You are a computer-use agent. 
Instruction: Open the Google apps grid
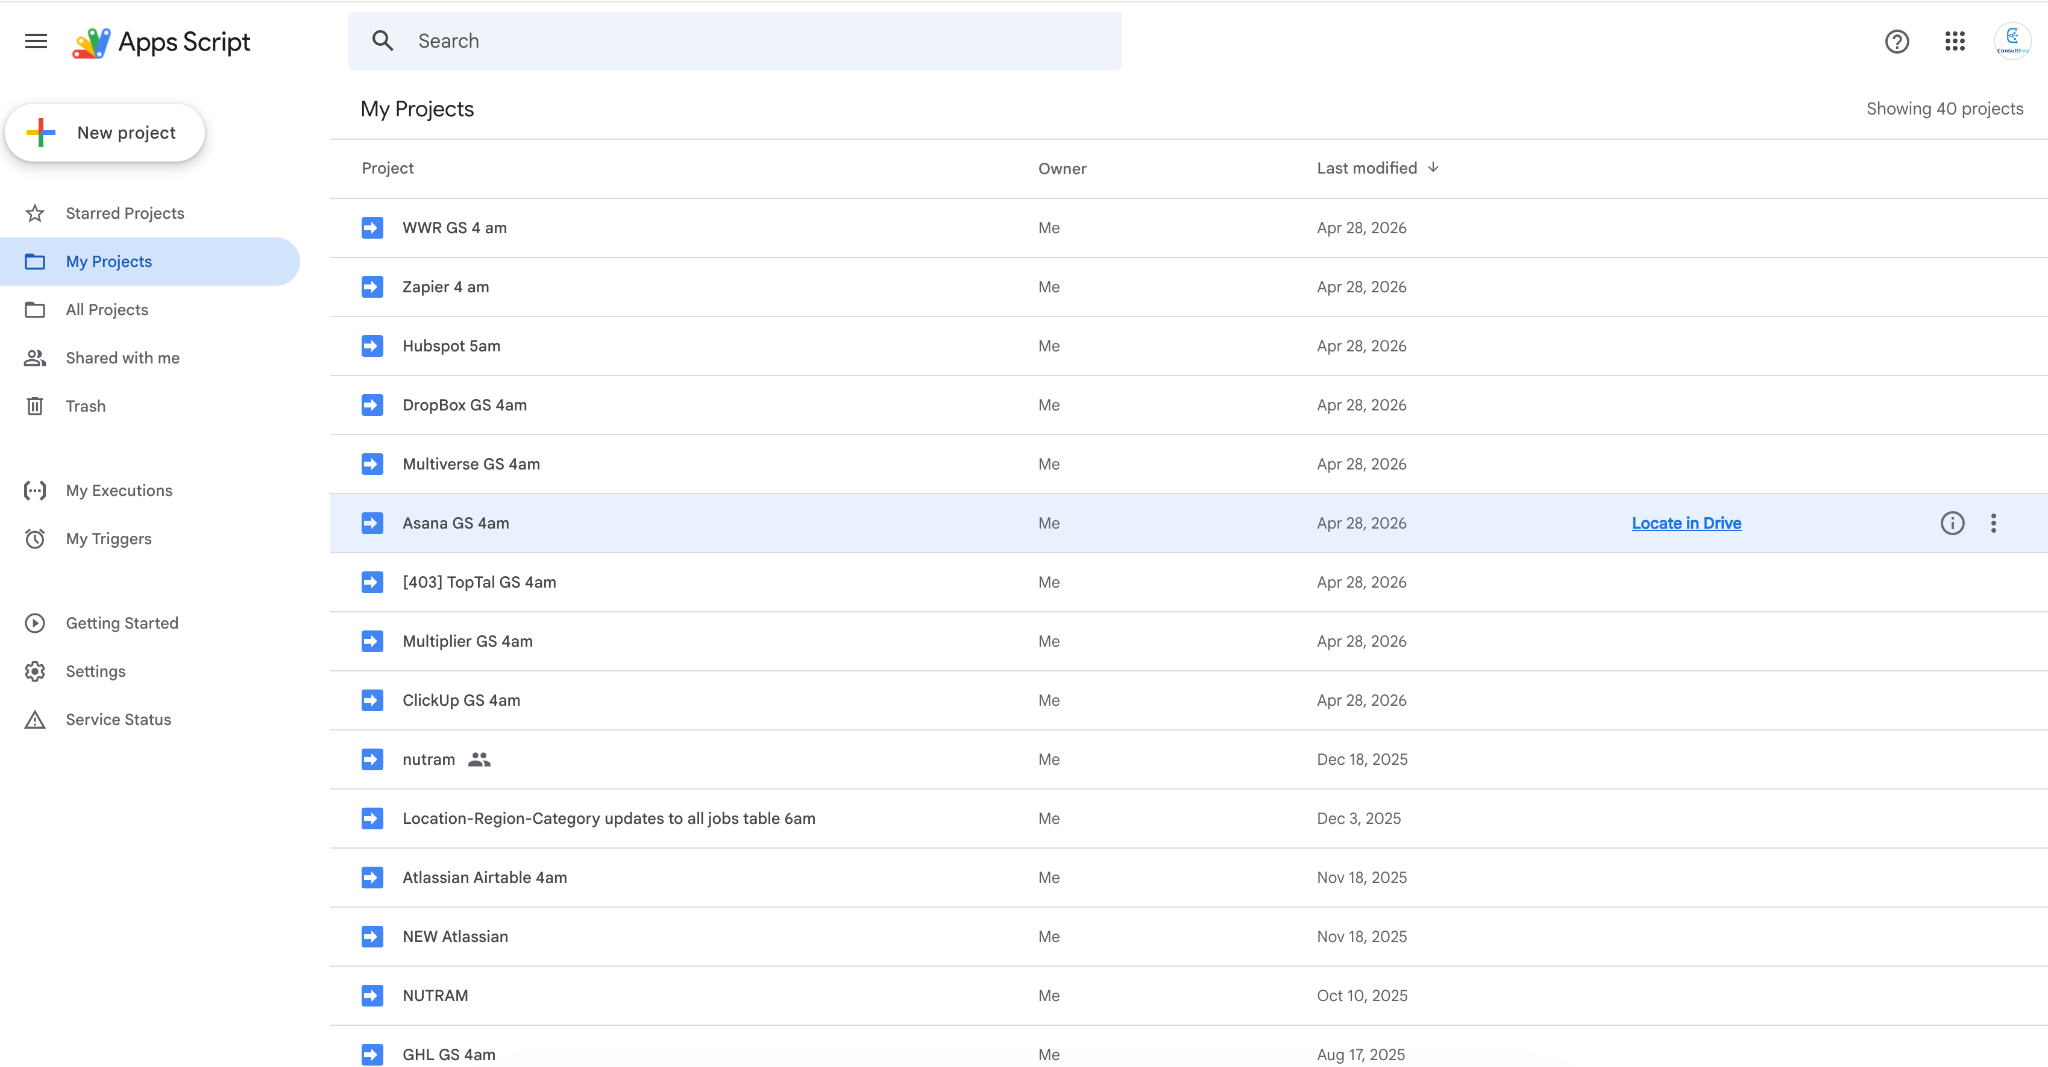click(x=1955, y=41)
